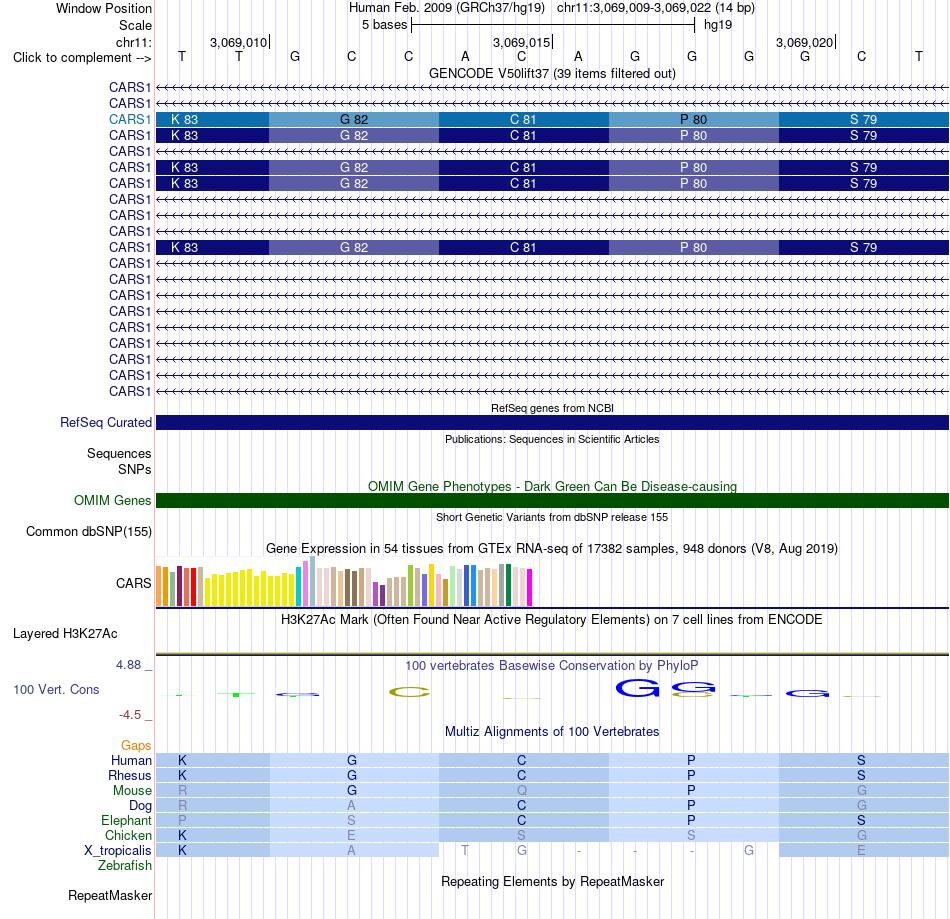
Task: Click the orange Gaps label
Action: tap(136, 746)
